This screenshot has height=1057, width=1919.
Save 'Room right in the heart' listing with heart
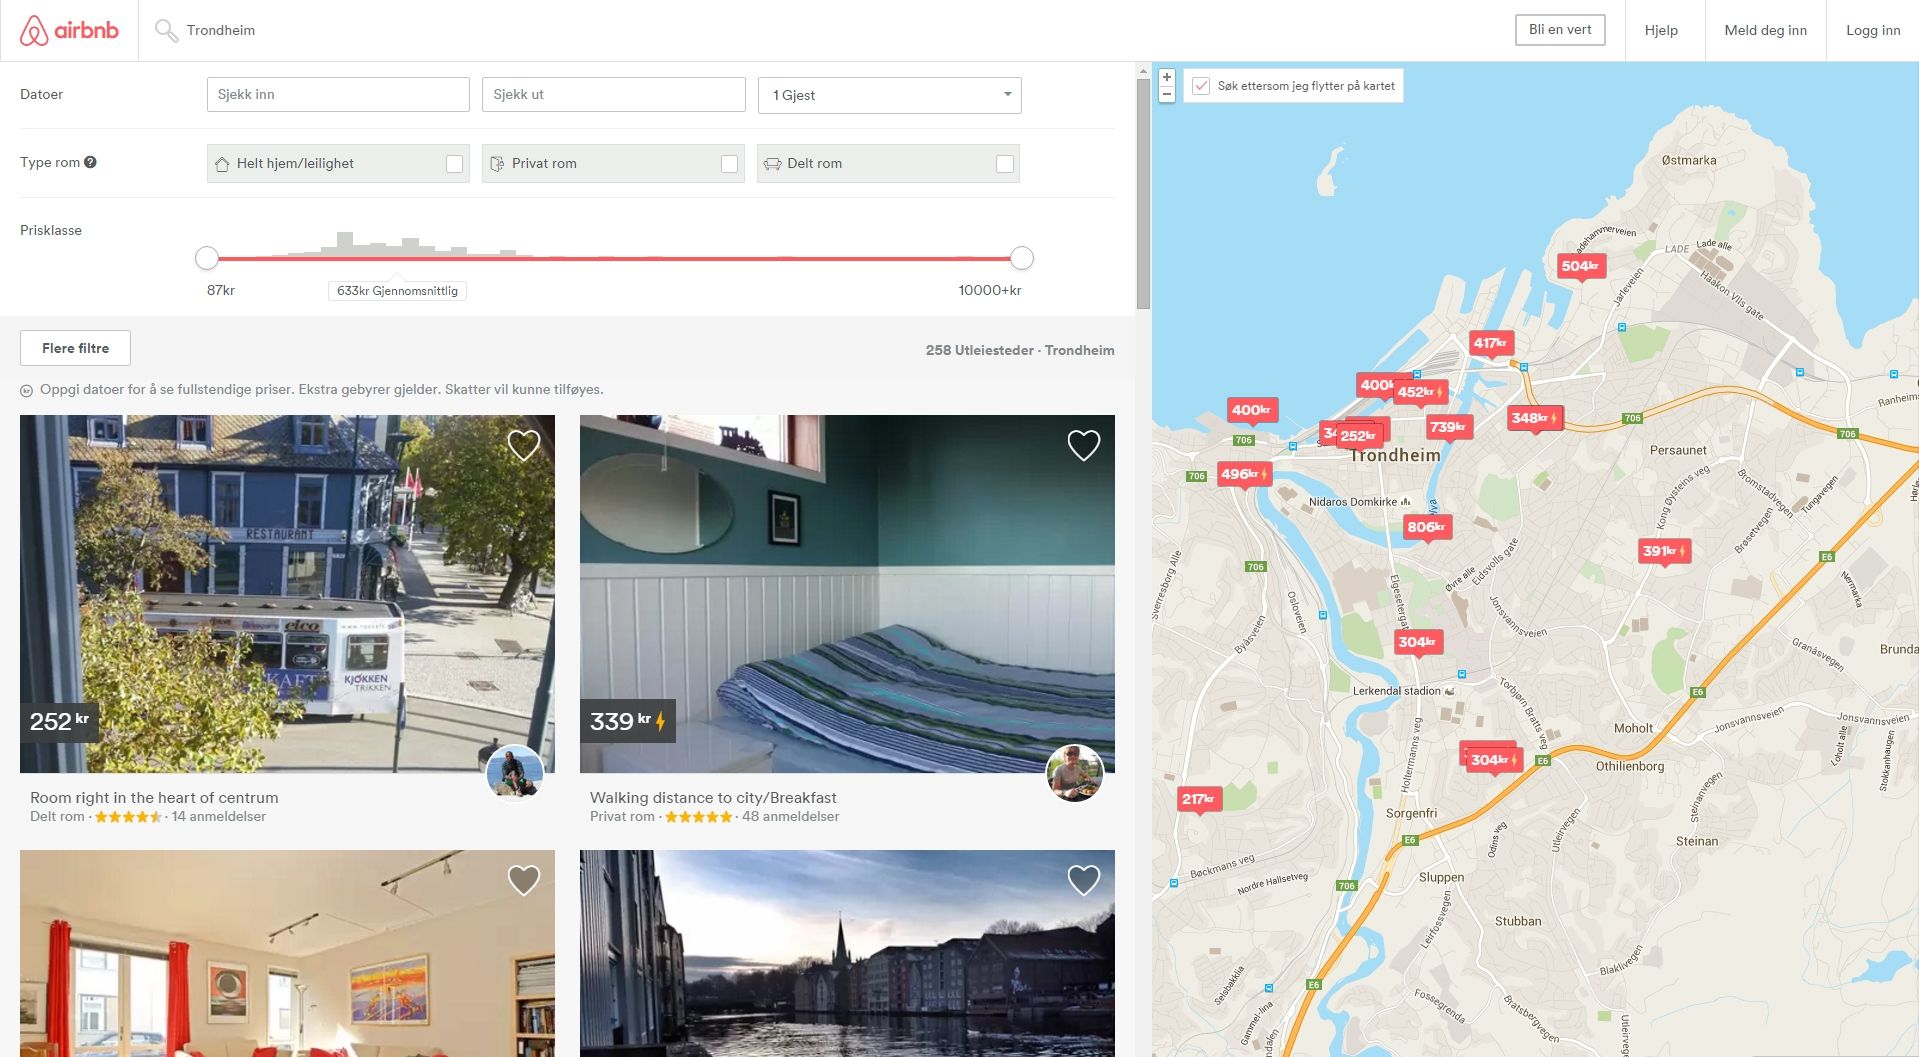coord(524,445)
